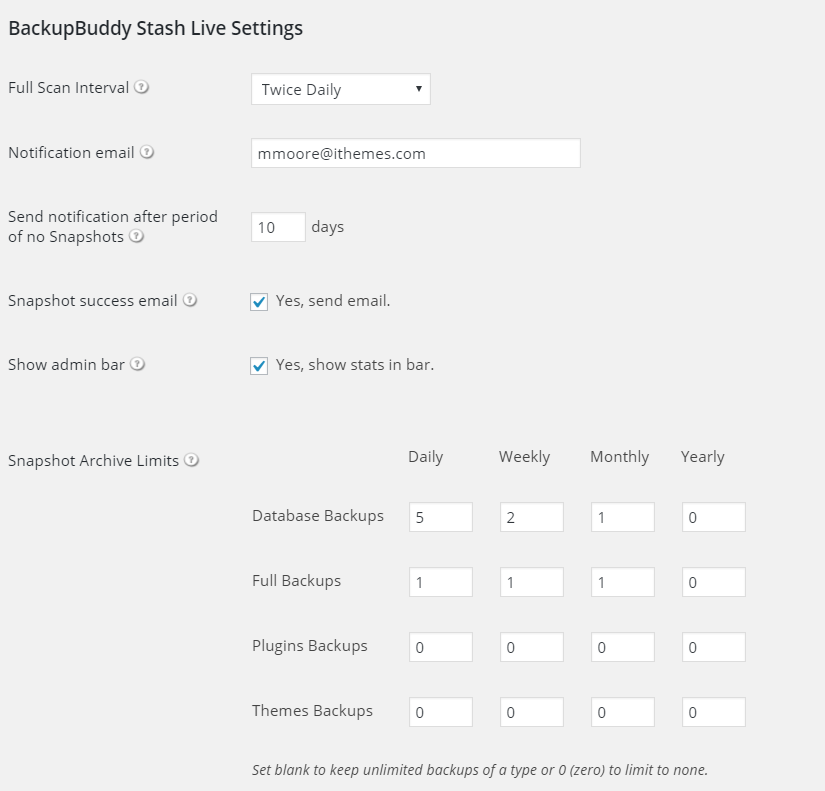
Task: Click the Plugins Backups Weekly field
Action: [x=532, y=647]
